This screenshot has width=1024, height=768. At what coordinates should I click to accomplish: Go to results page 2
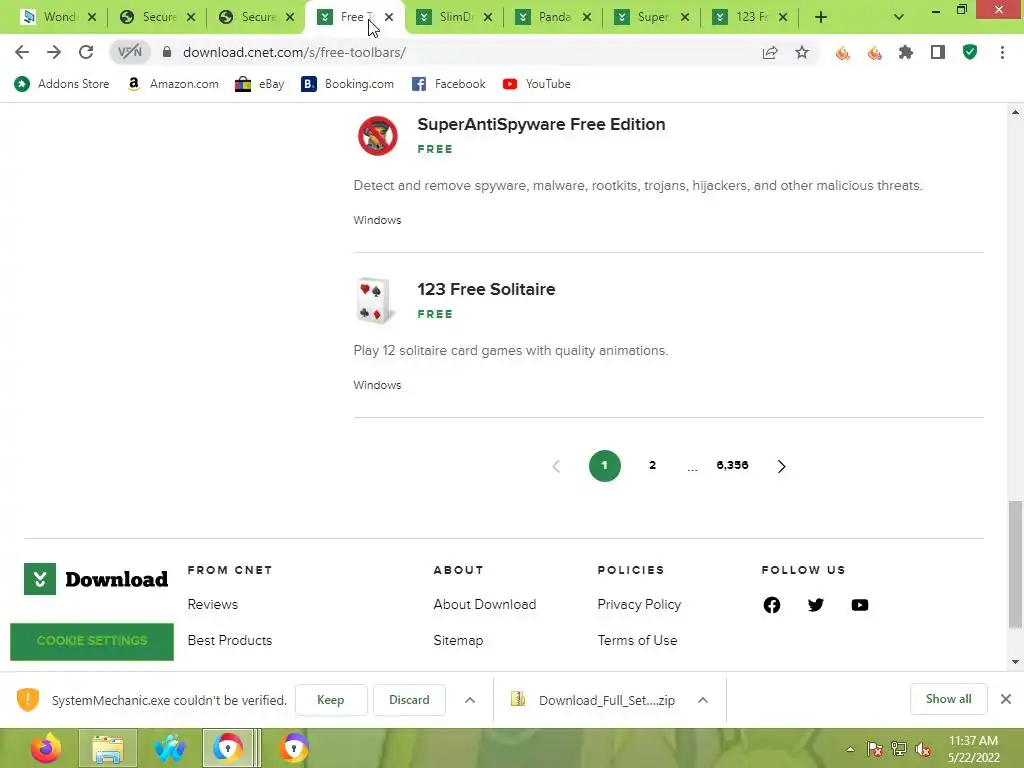coord(652,465)
